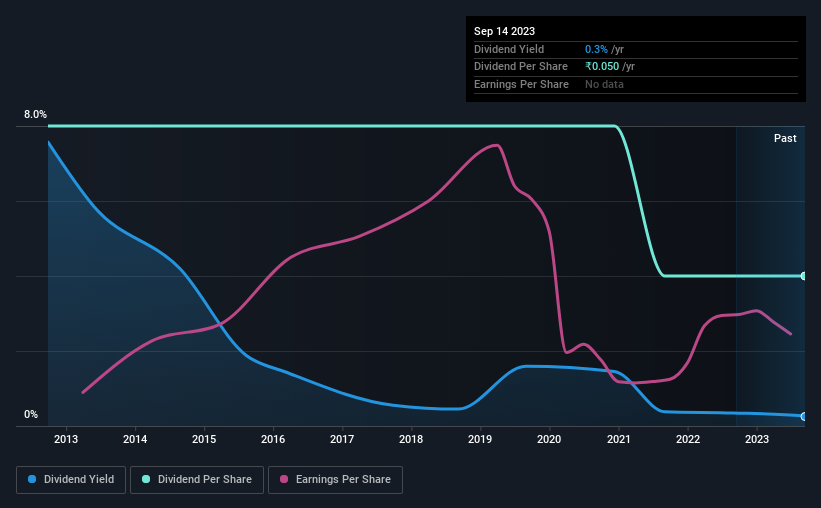Click the blue Dividend Yield legend dot
Image resolution: width=821 pixels, height=508 pixels.
click(x=32, y=479)
